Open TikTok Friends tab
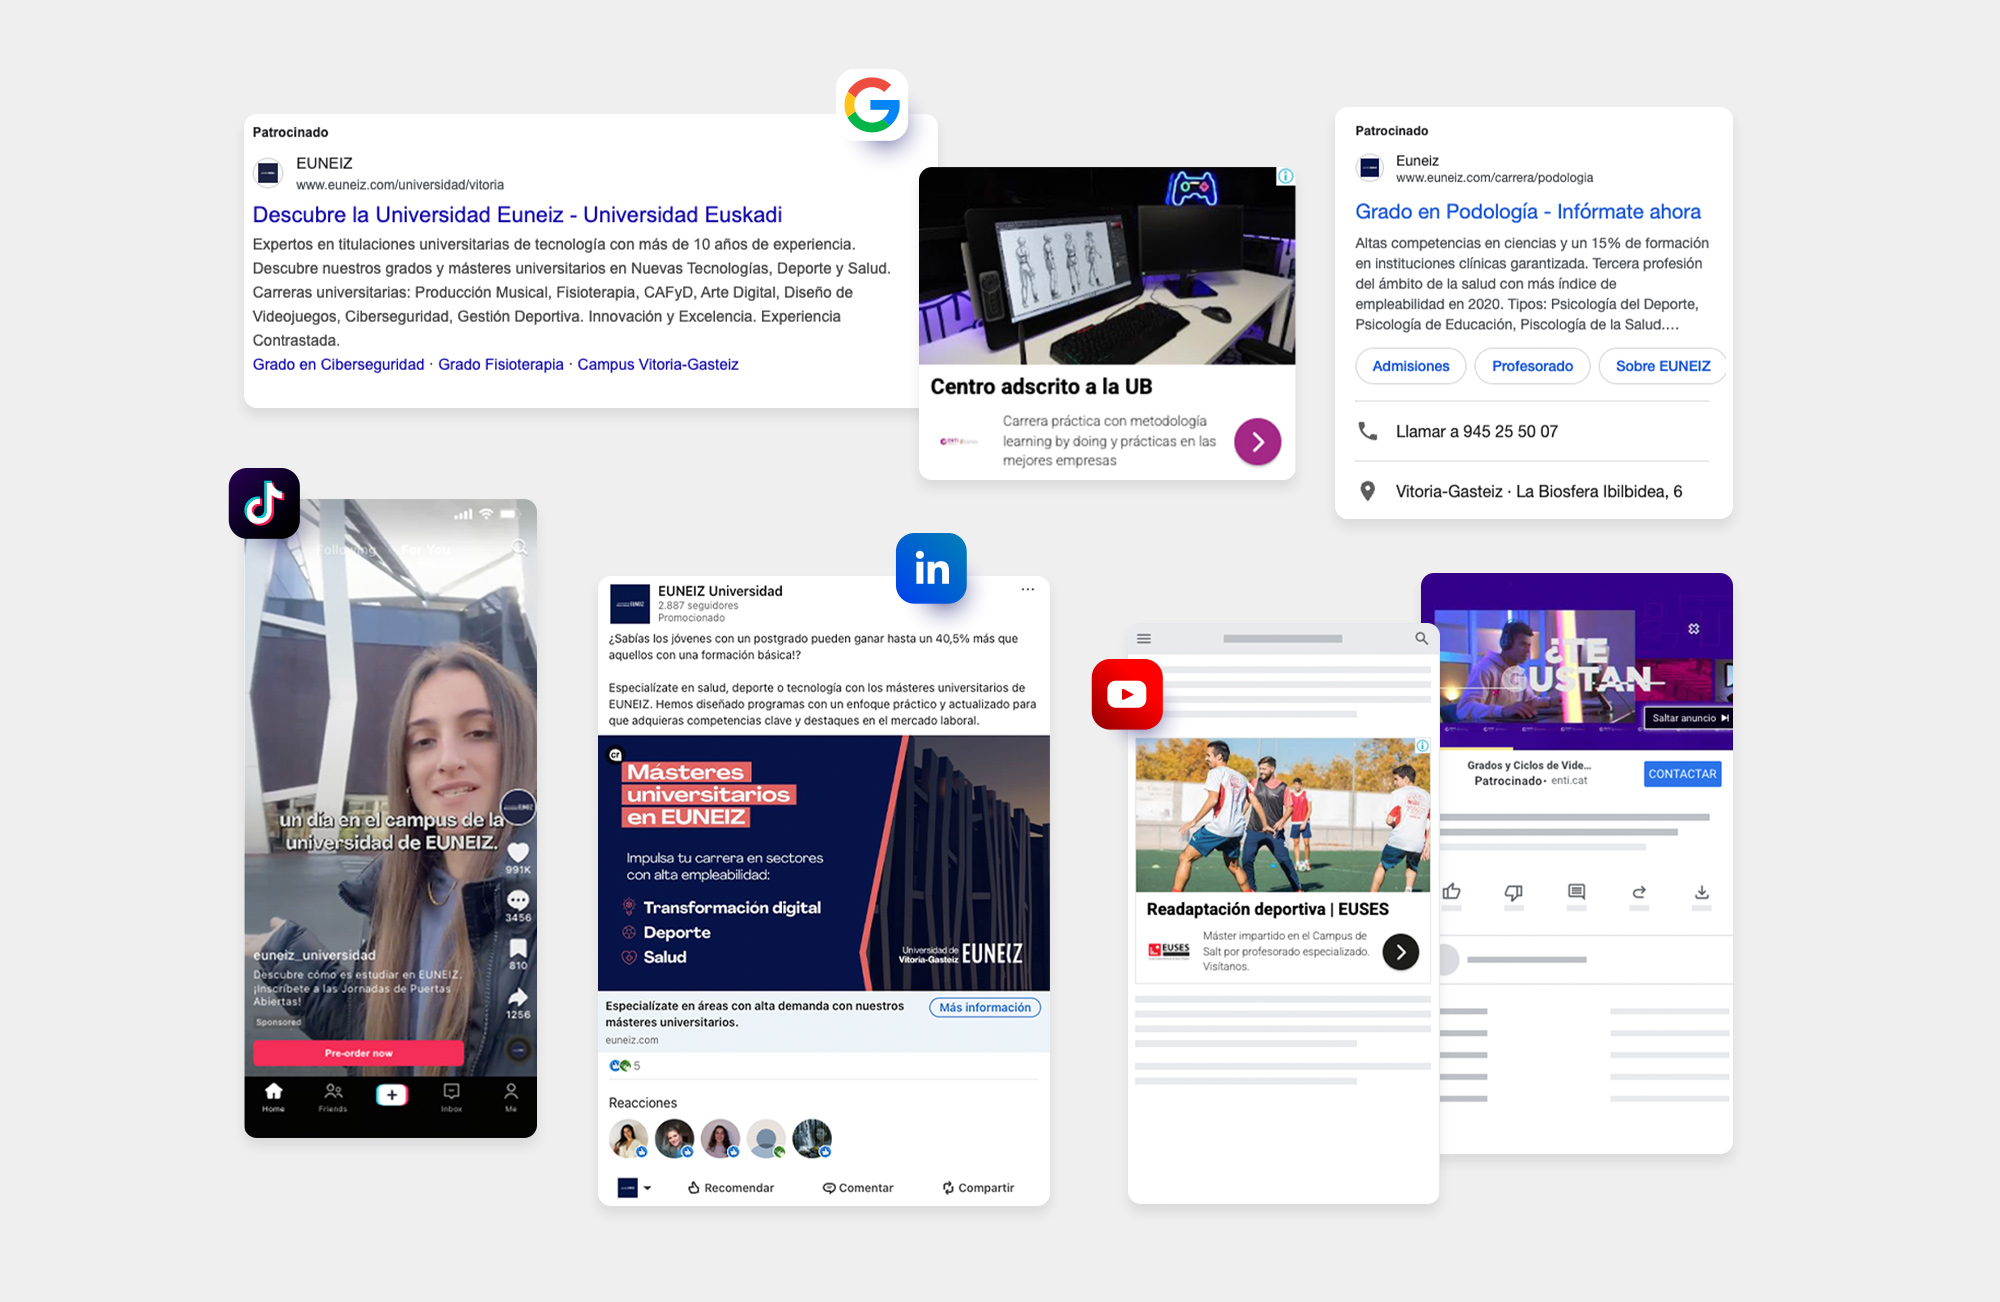The height and width of the screenshot is (1302, 2000). pos(333,1096)
